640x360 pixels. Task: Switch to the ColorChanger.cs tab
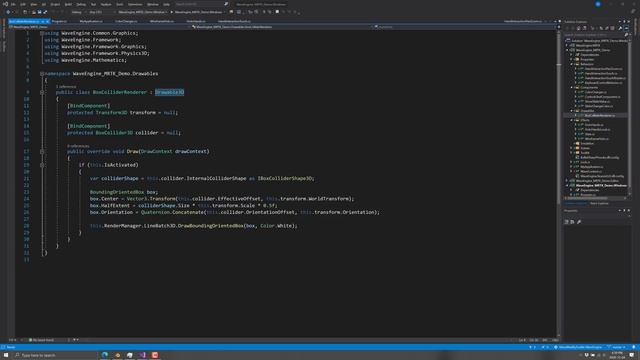[x=126, y=21]
